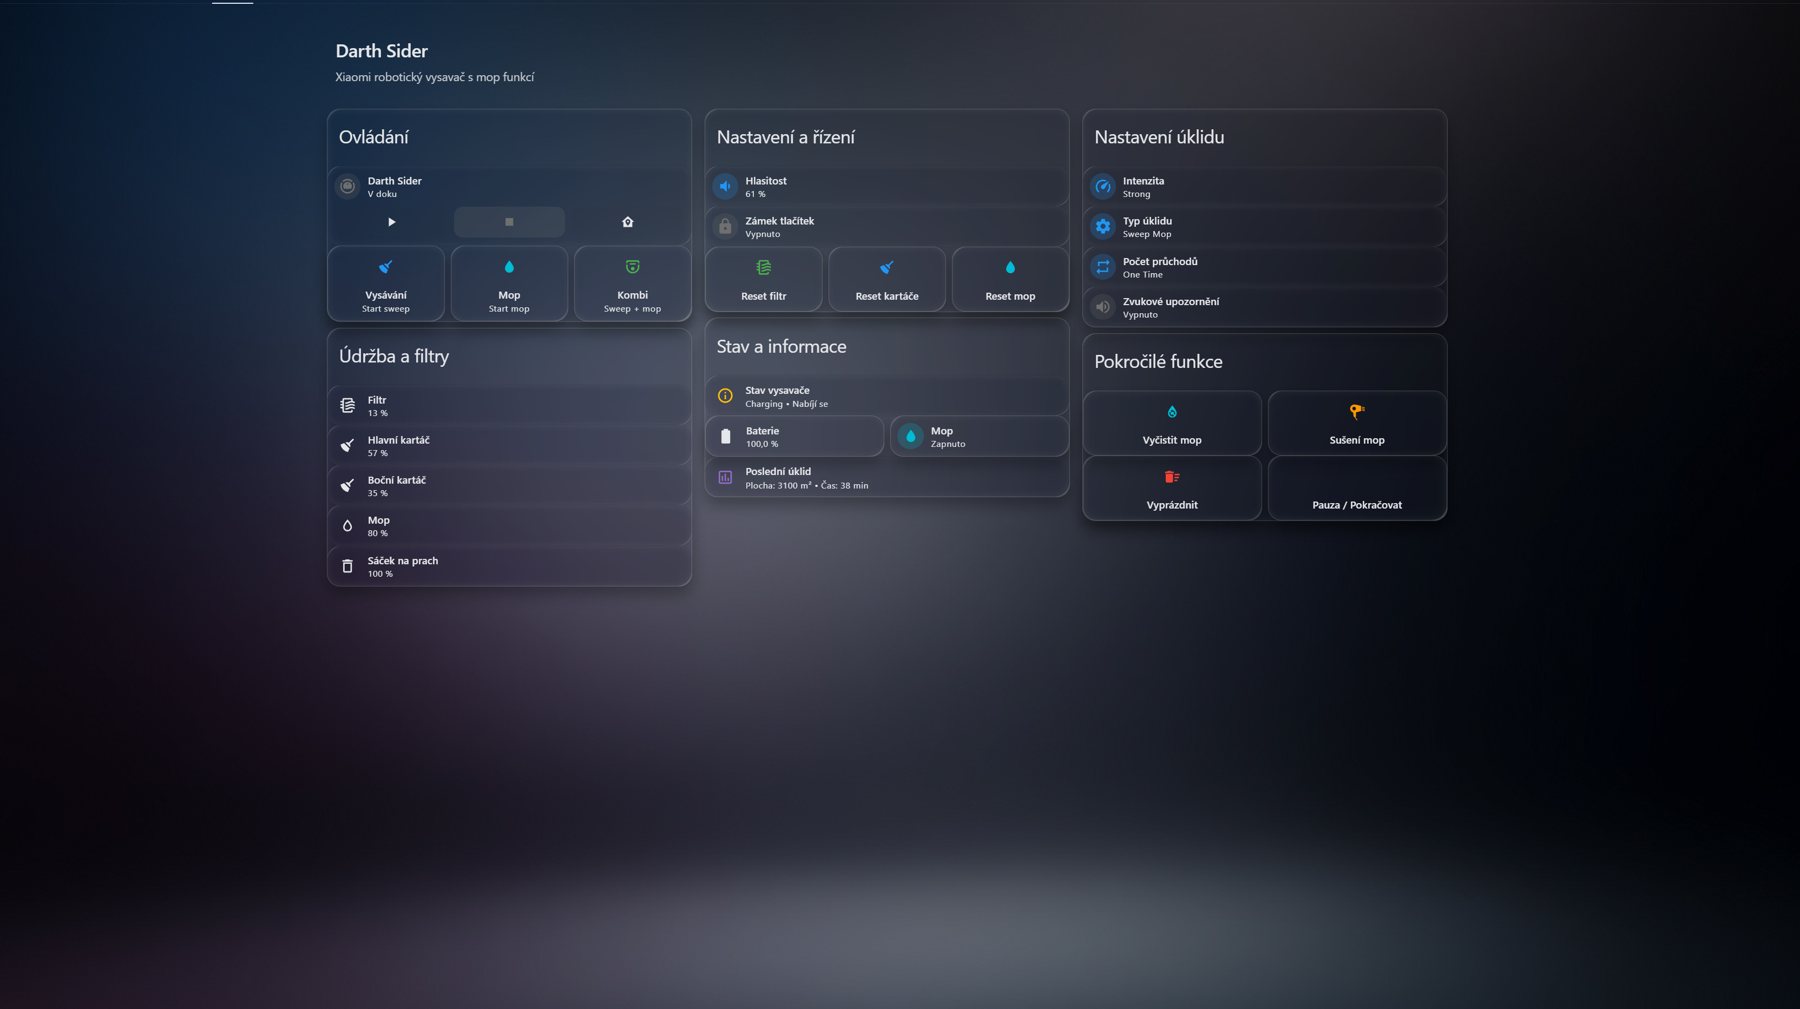Stop the vacuum using the stop button
The height and width of the screenshot is (1009, 1800).
pos(509,222)
